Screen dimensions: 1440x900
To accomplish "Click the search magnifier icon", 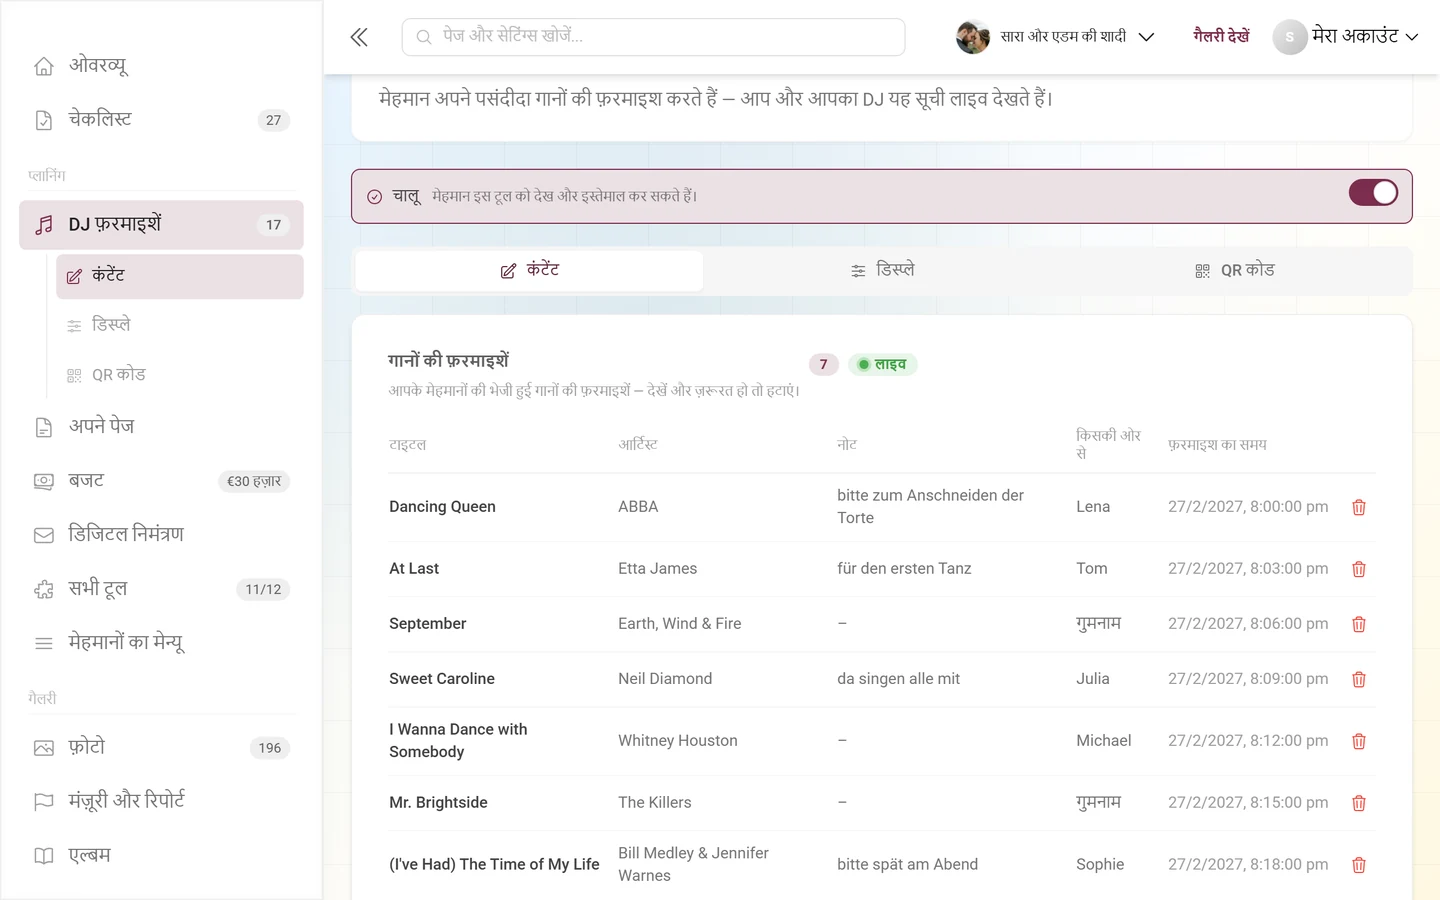I will [424, 37].
